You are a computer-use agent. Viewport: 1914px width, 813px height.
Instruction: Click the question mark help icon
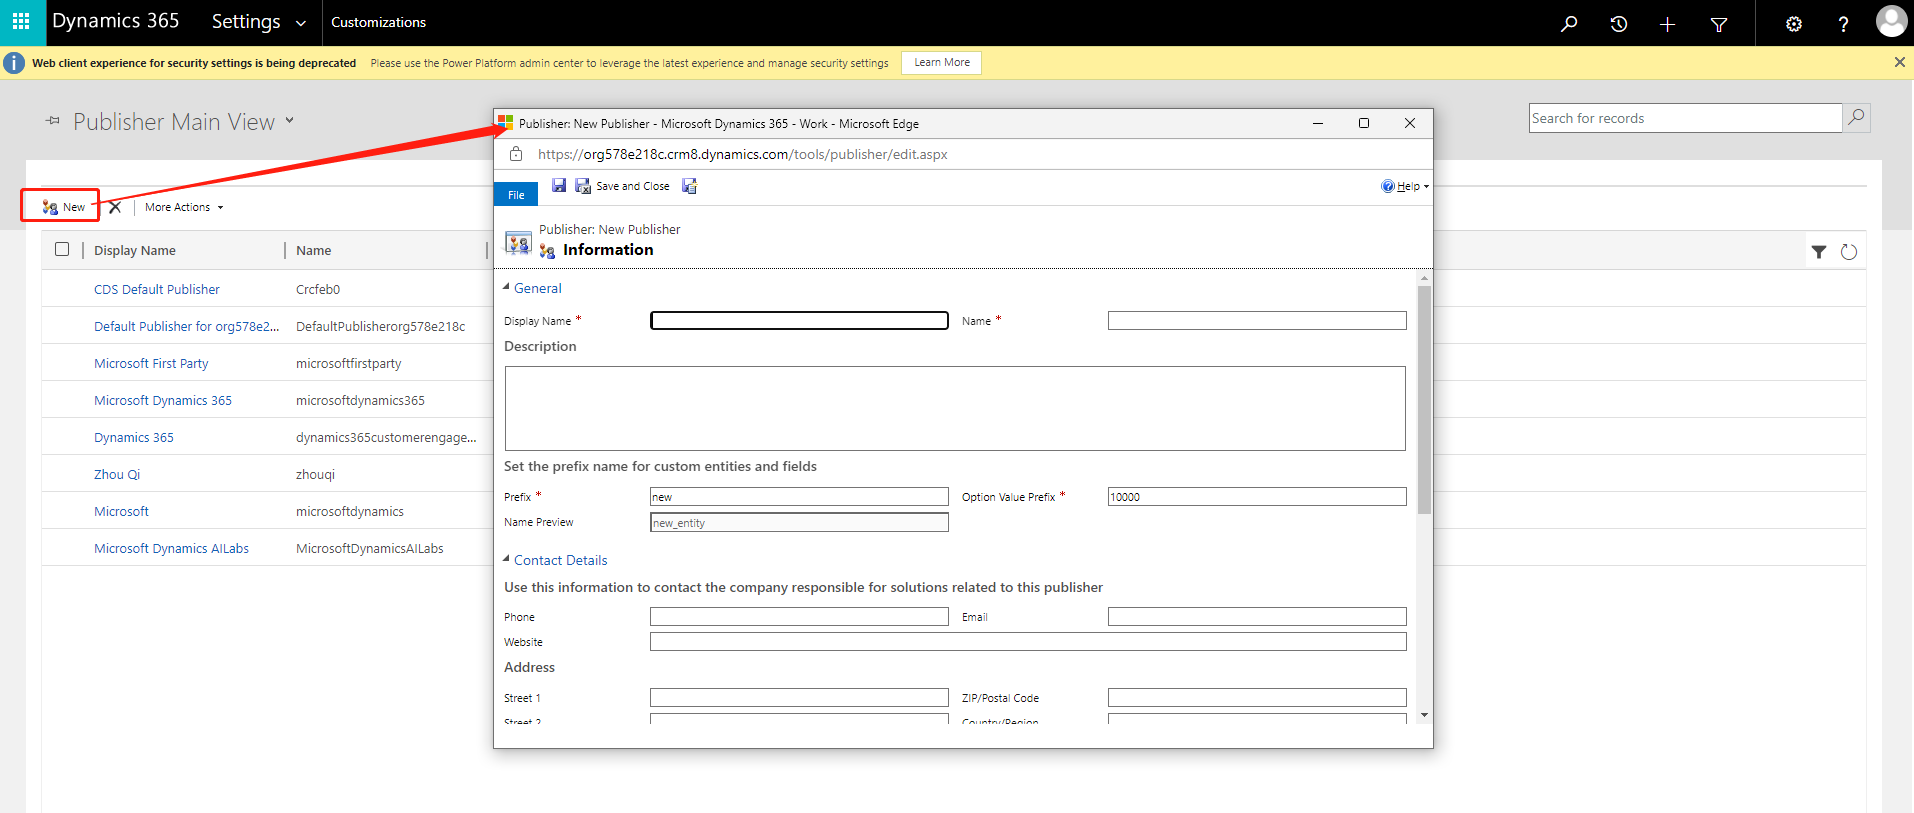[1843, 24]
